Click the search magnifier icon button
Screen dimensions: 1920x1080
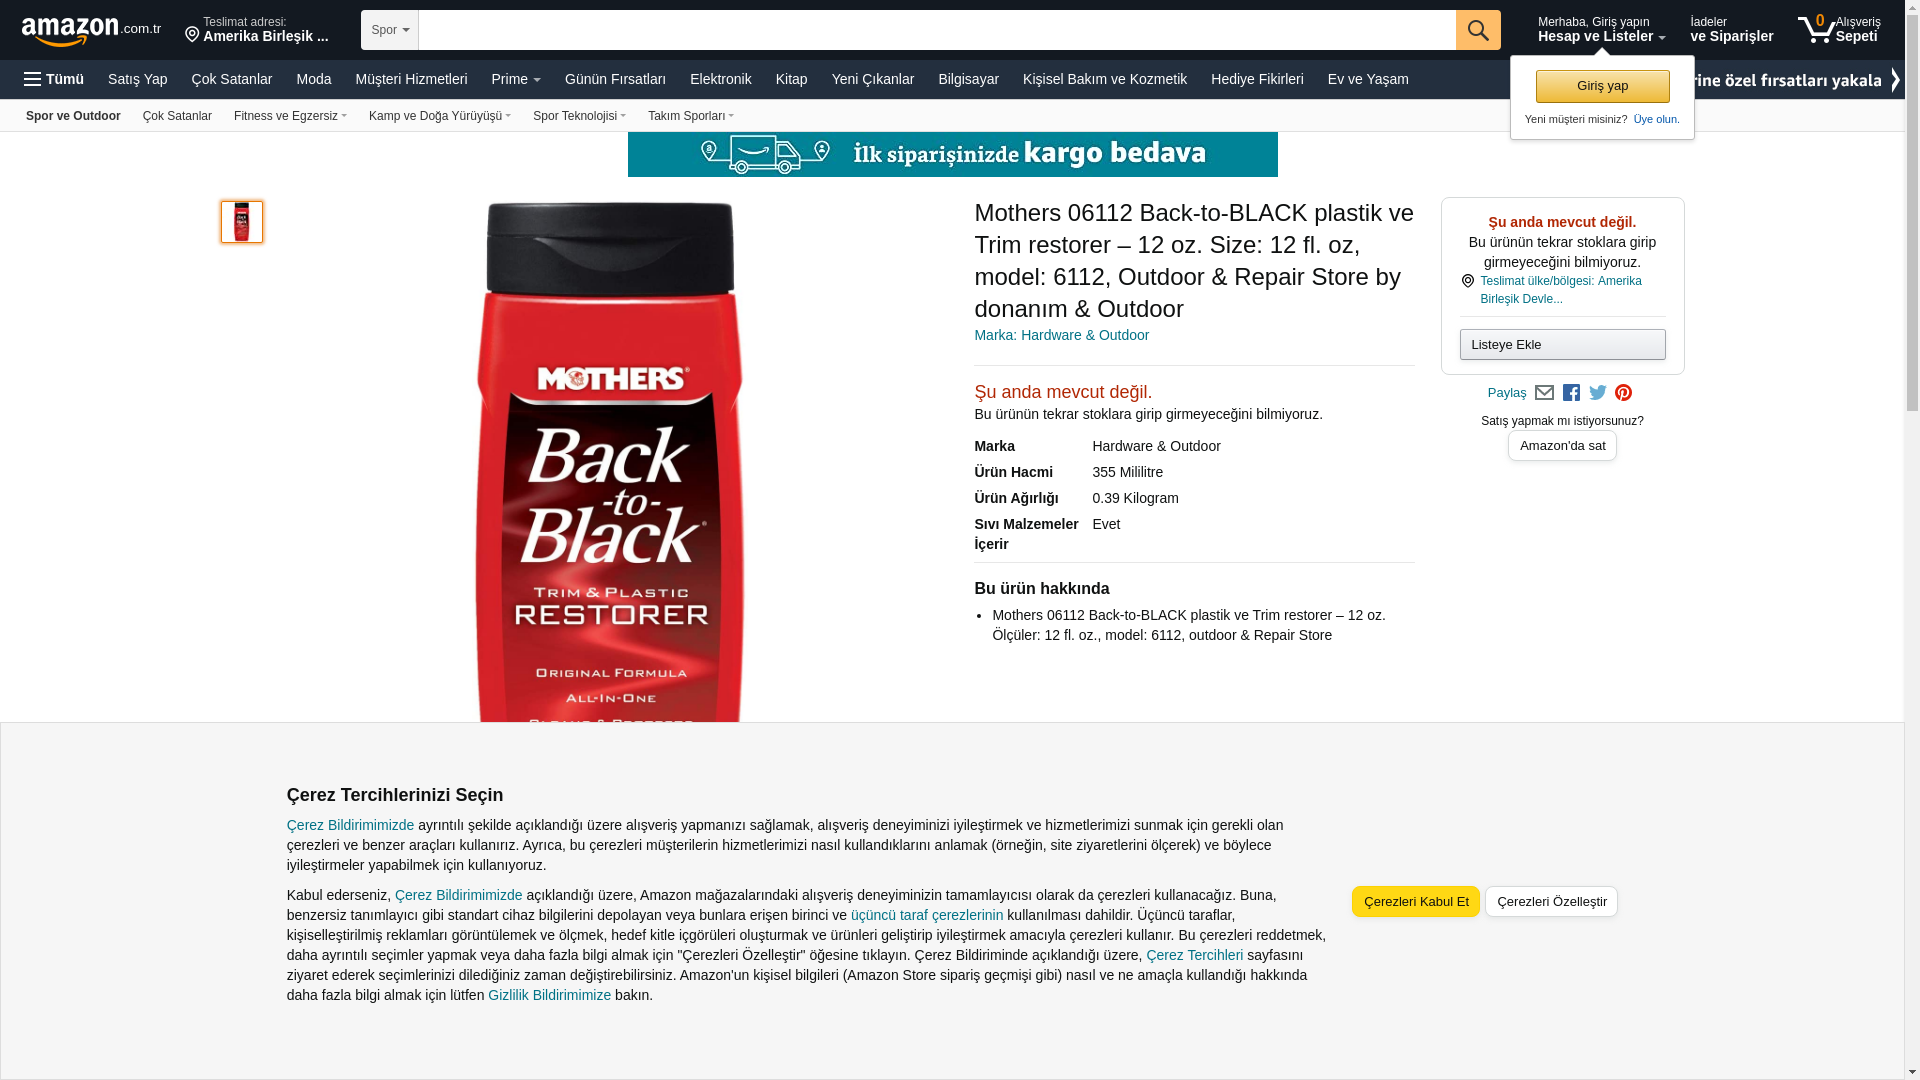pos(1477,30)
